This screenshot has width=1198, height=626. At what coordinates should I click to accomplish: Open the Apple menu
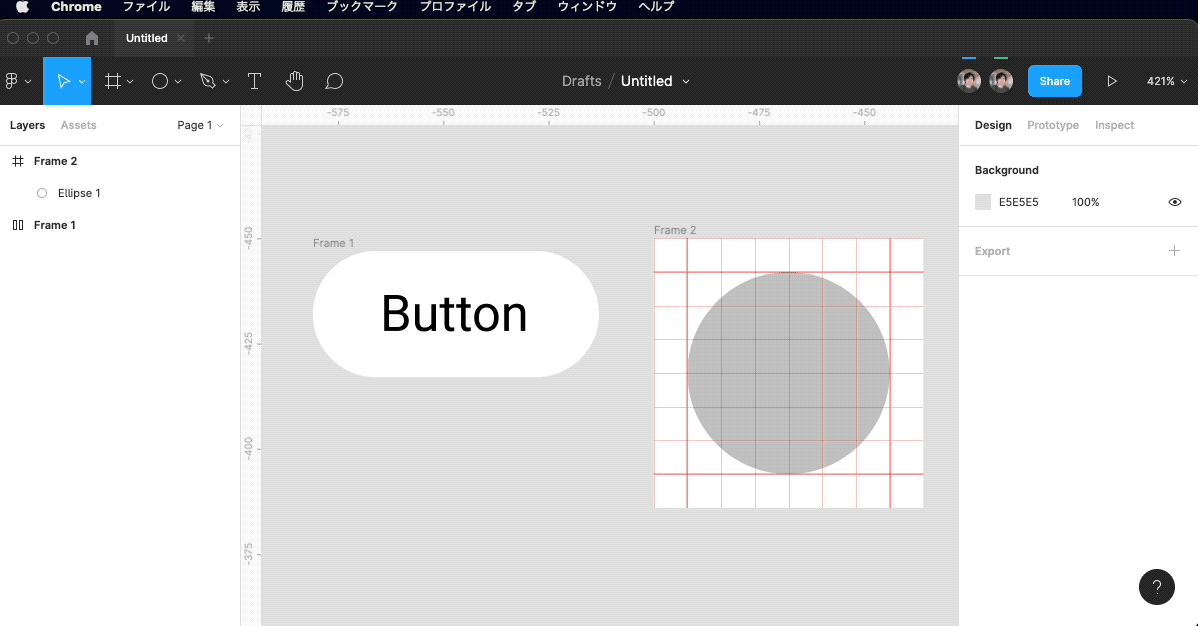(x=22, y=7)
